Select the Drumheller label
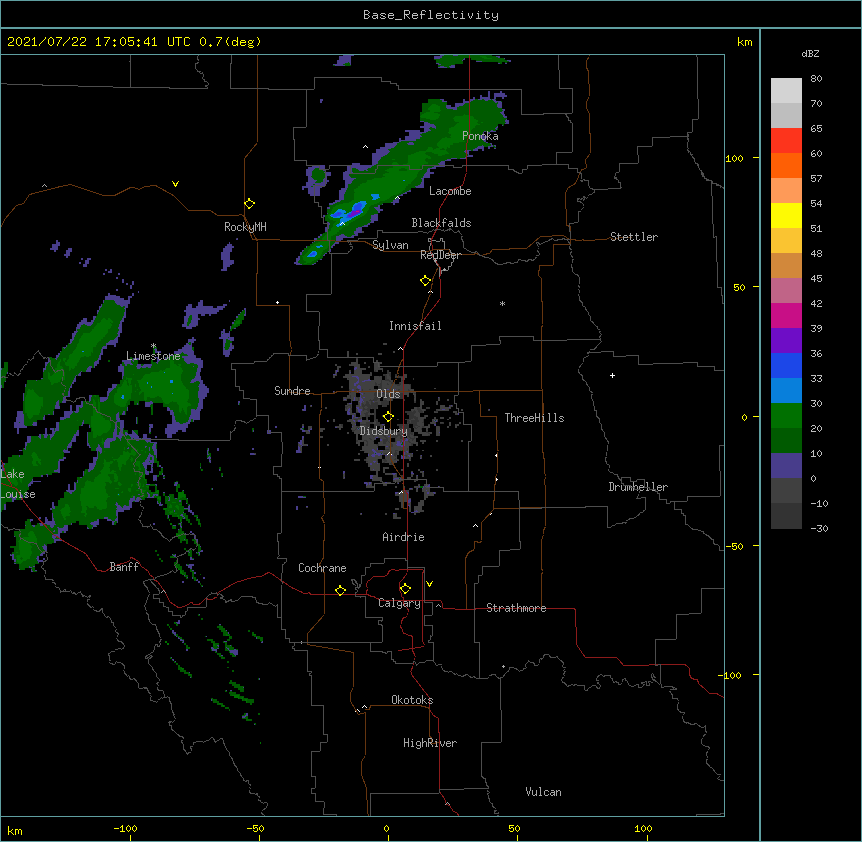Viewport: 862px width, 842px height. pos(638,487)
